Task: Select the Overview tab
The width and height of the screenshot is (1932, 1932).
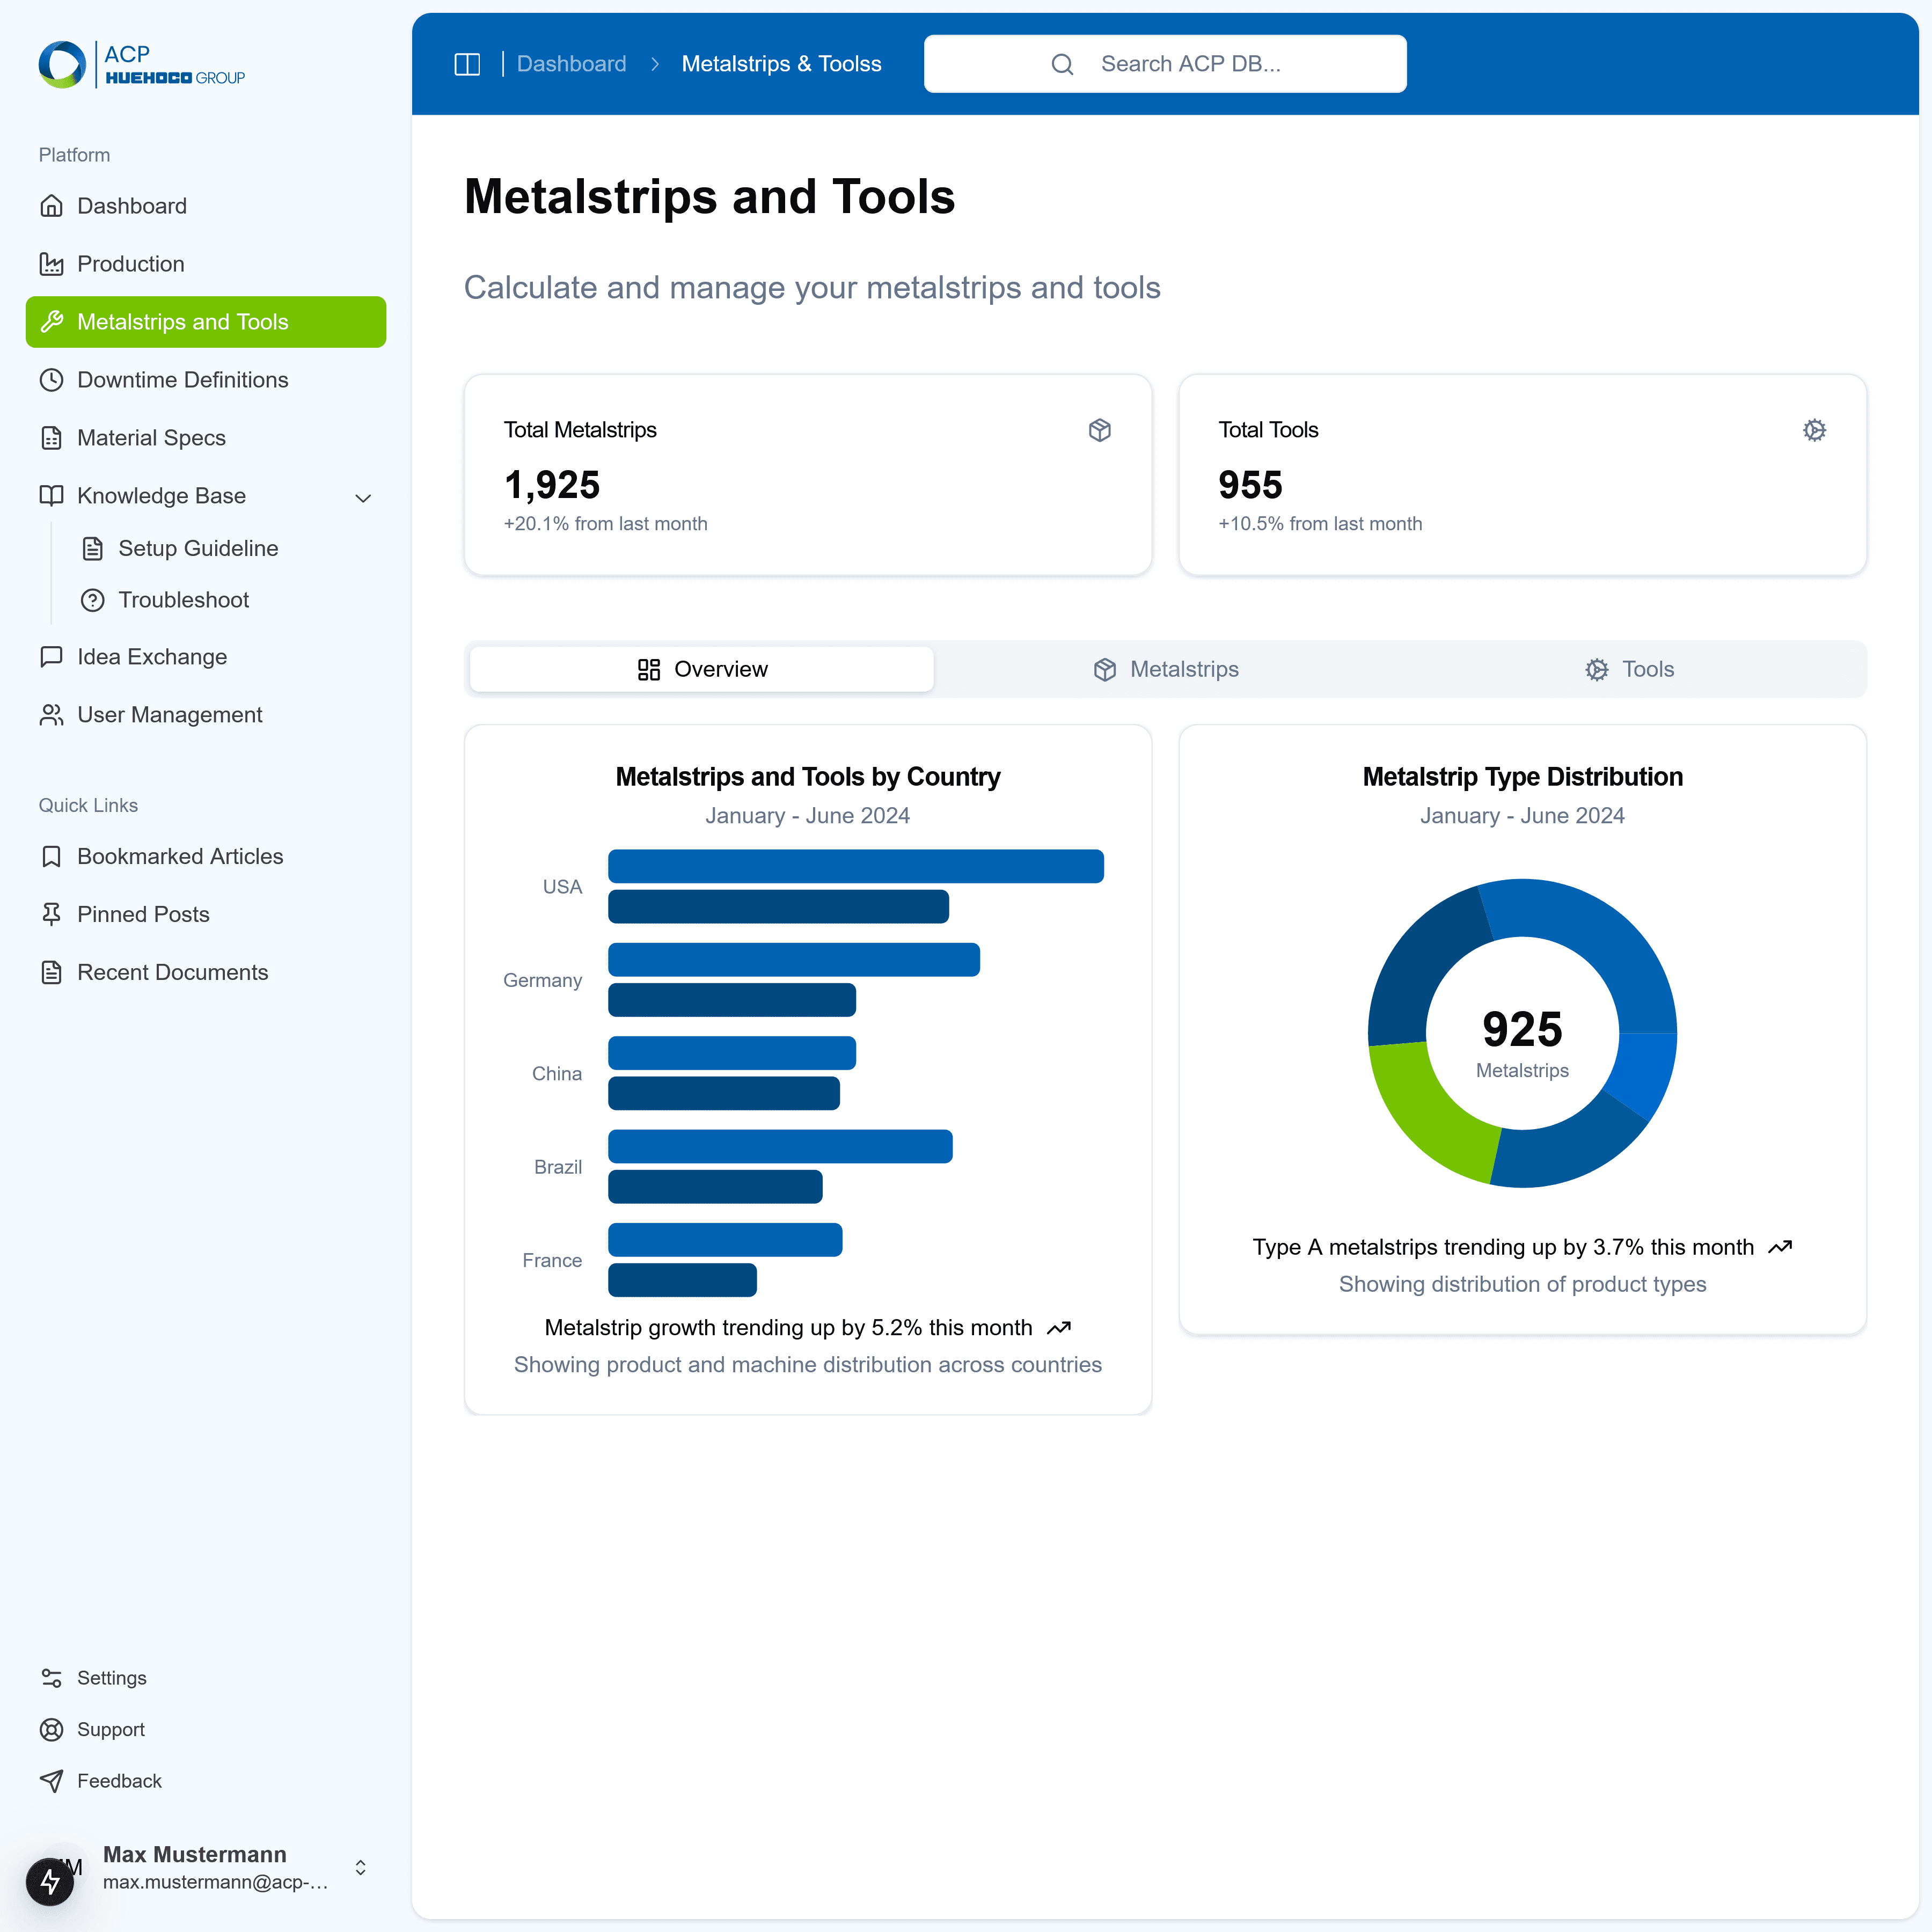Action: (702, 669)
